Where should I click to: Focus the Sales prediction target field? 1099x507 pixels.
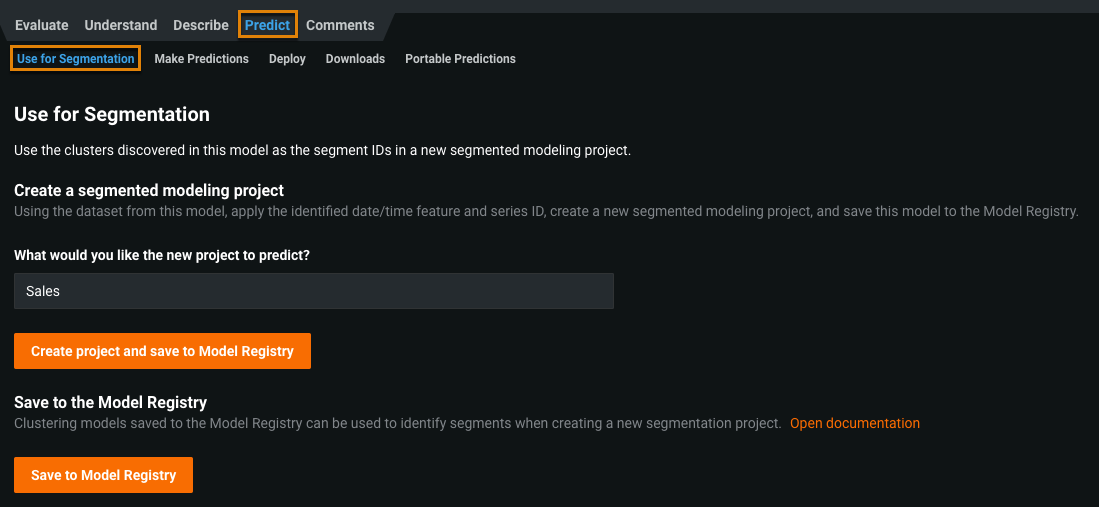point(313,291)
